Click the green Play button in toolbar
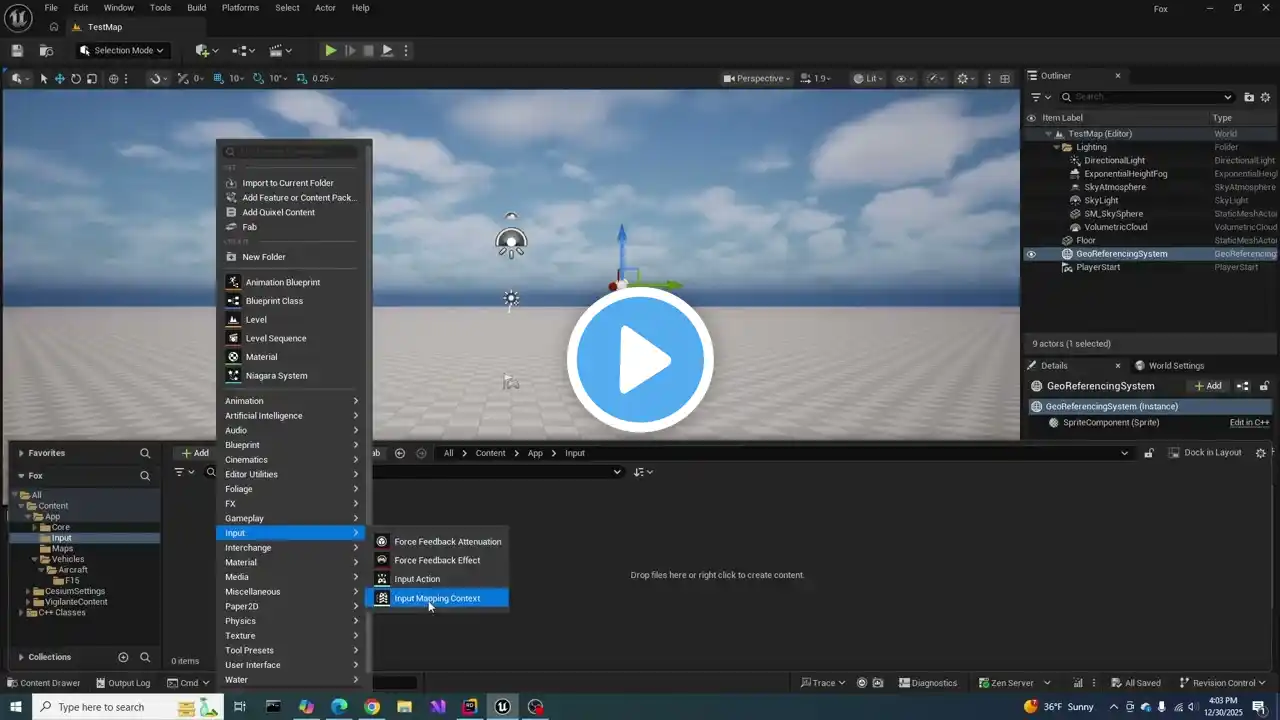This screenshot has height=720, width=1280. [x=330, y=51]
